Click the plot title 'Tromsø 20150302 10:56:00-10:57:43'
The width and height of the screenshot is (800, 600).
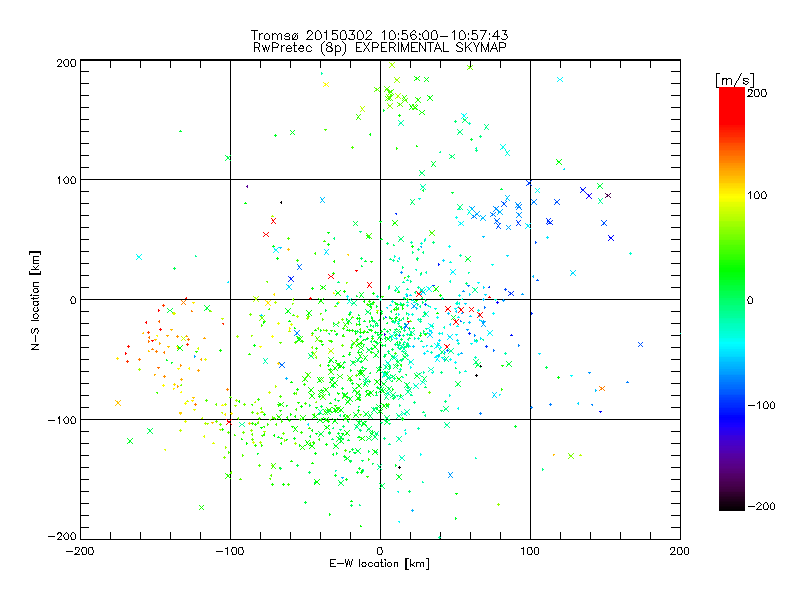click(x=379, y=35)
